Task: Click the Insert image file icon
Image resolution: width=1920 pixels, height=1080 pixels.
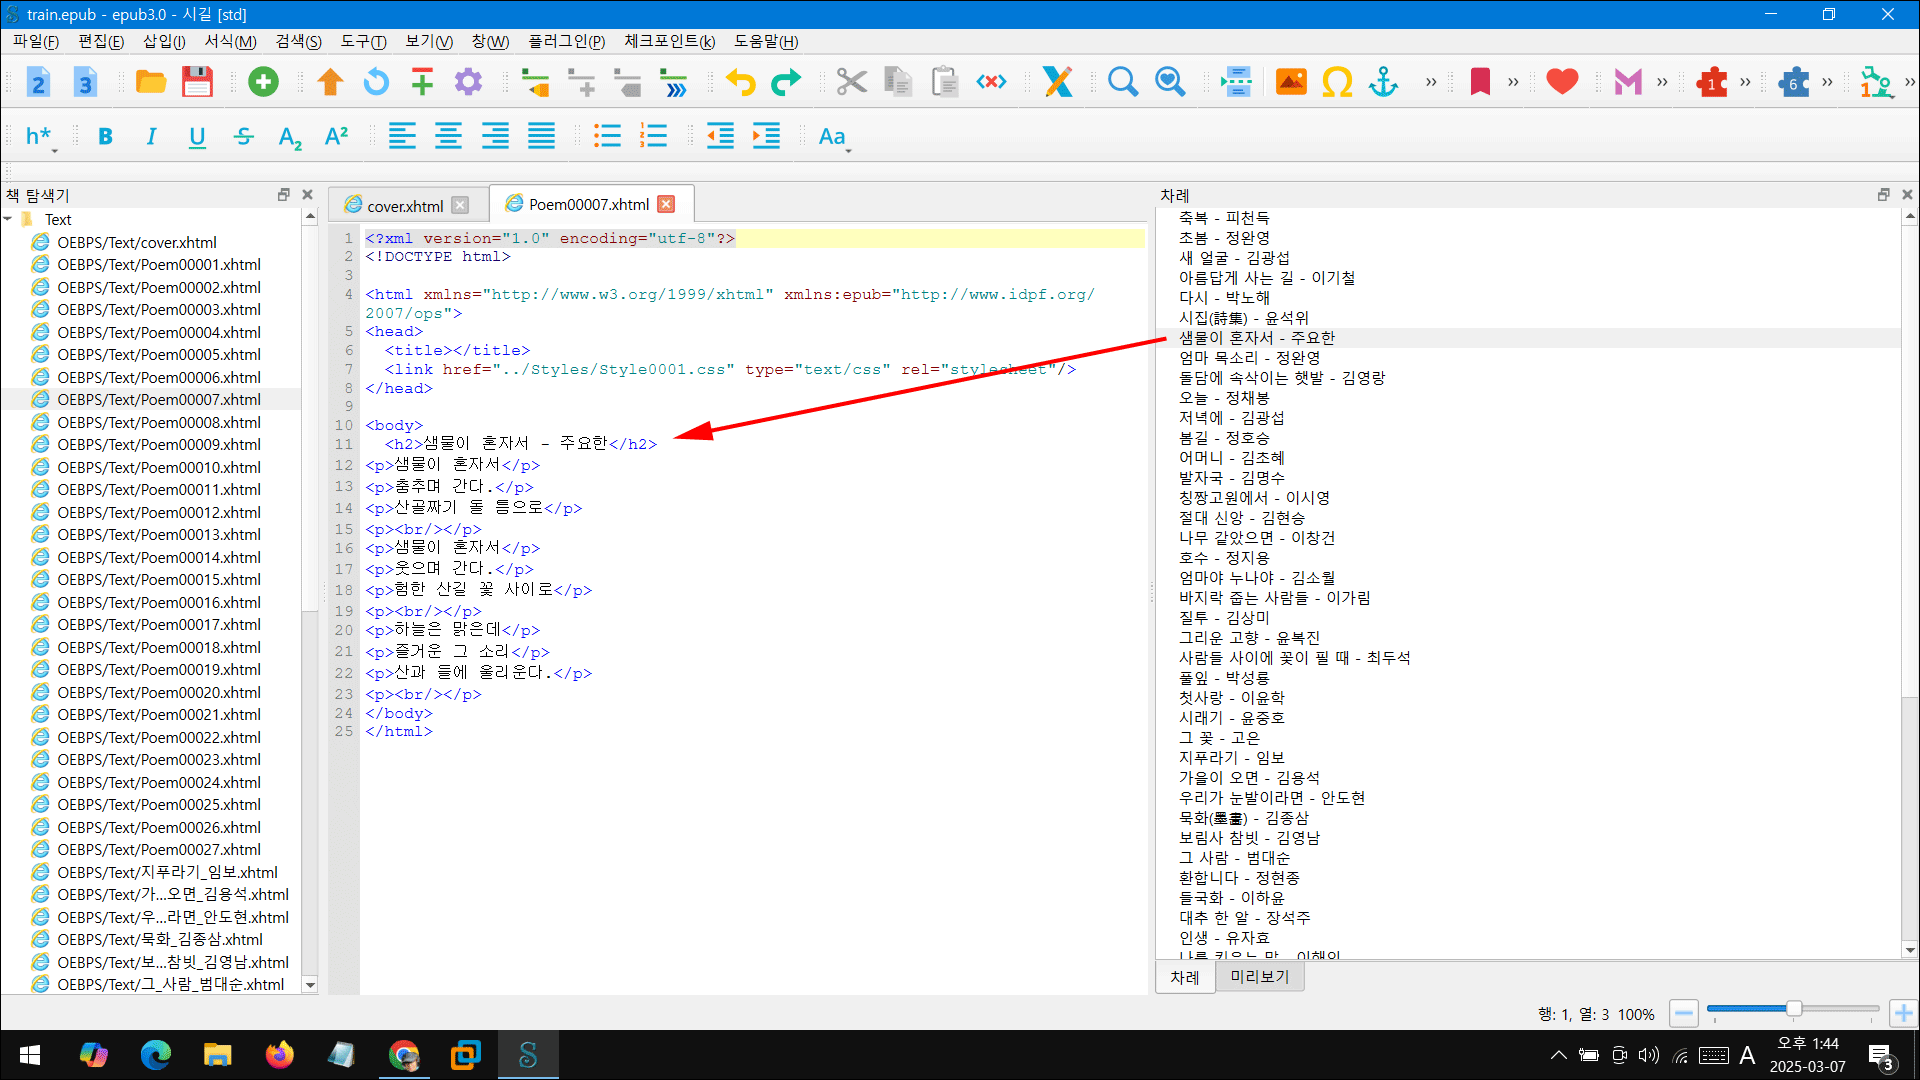Action: point(1291,82)
